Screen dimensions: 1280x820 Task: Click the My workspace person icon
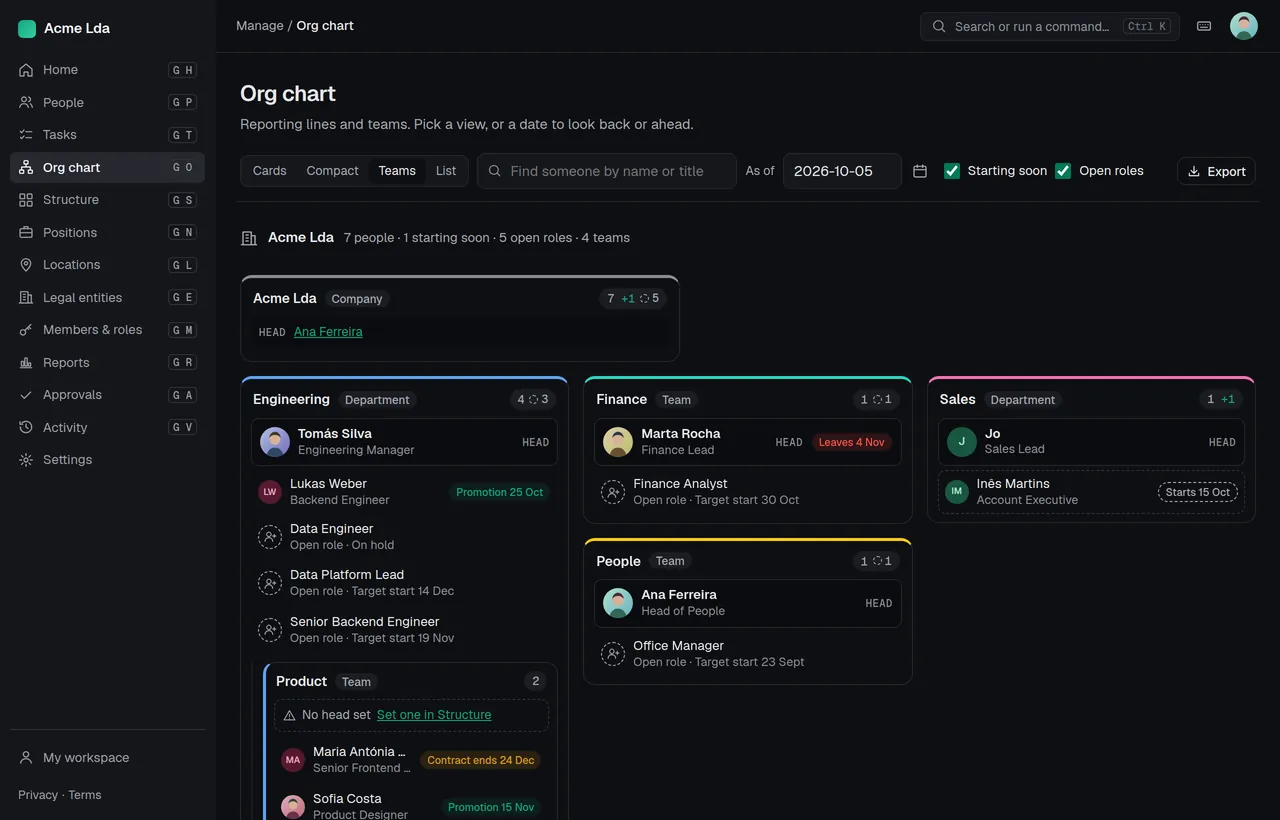click(x=26, y=758)
